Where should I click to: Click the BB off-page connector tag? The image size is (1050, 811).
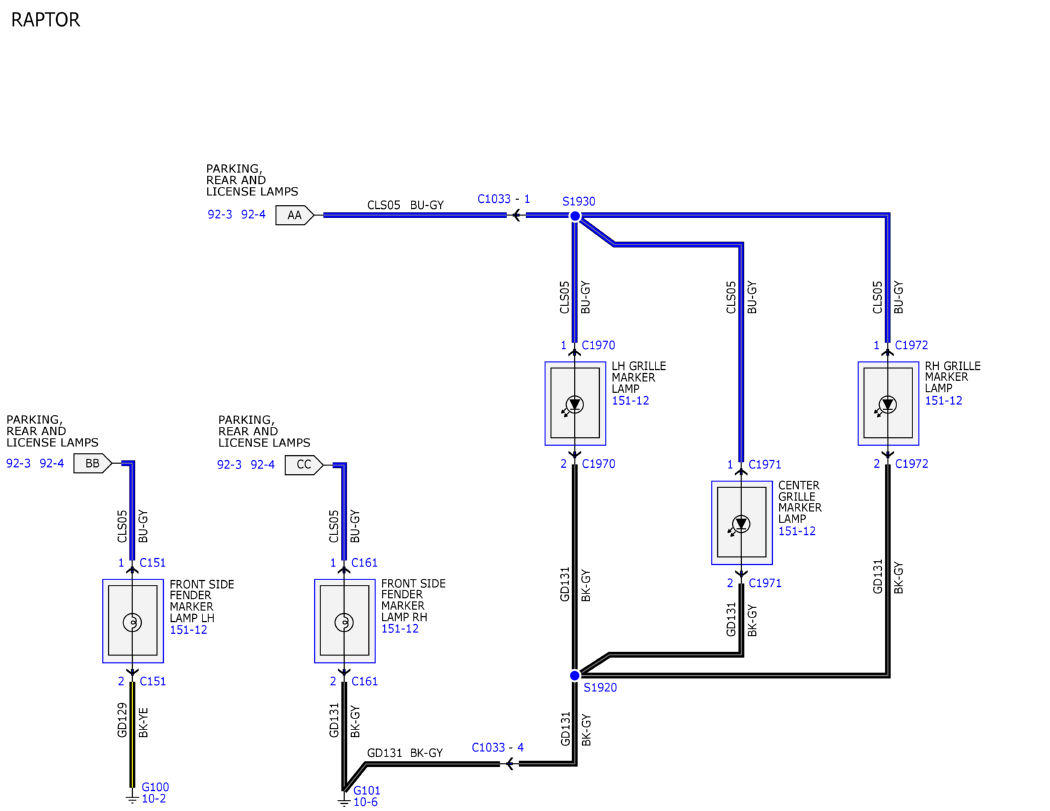[92, 463]
